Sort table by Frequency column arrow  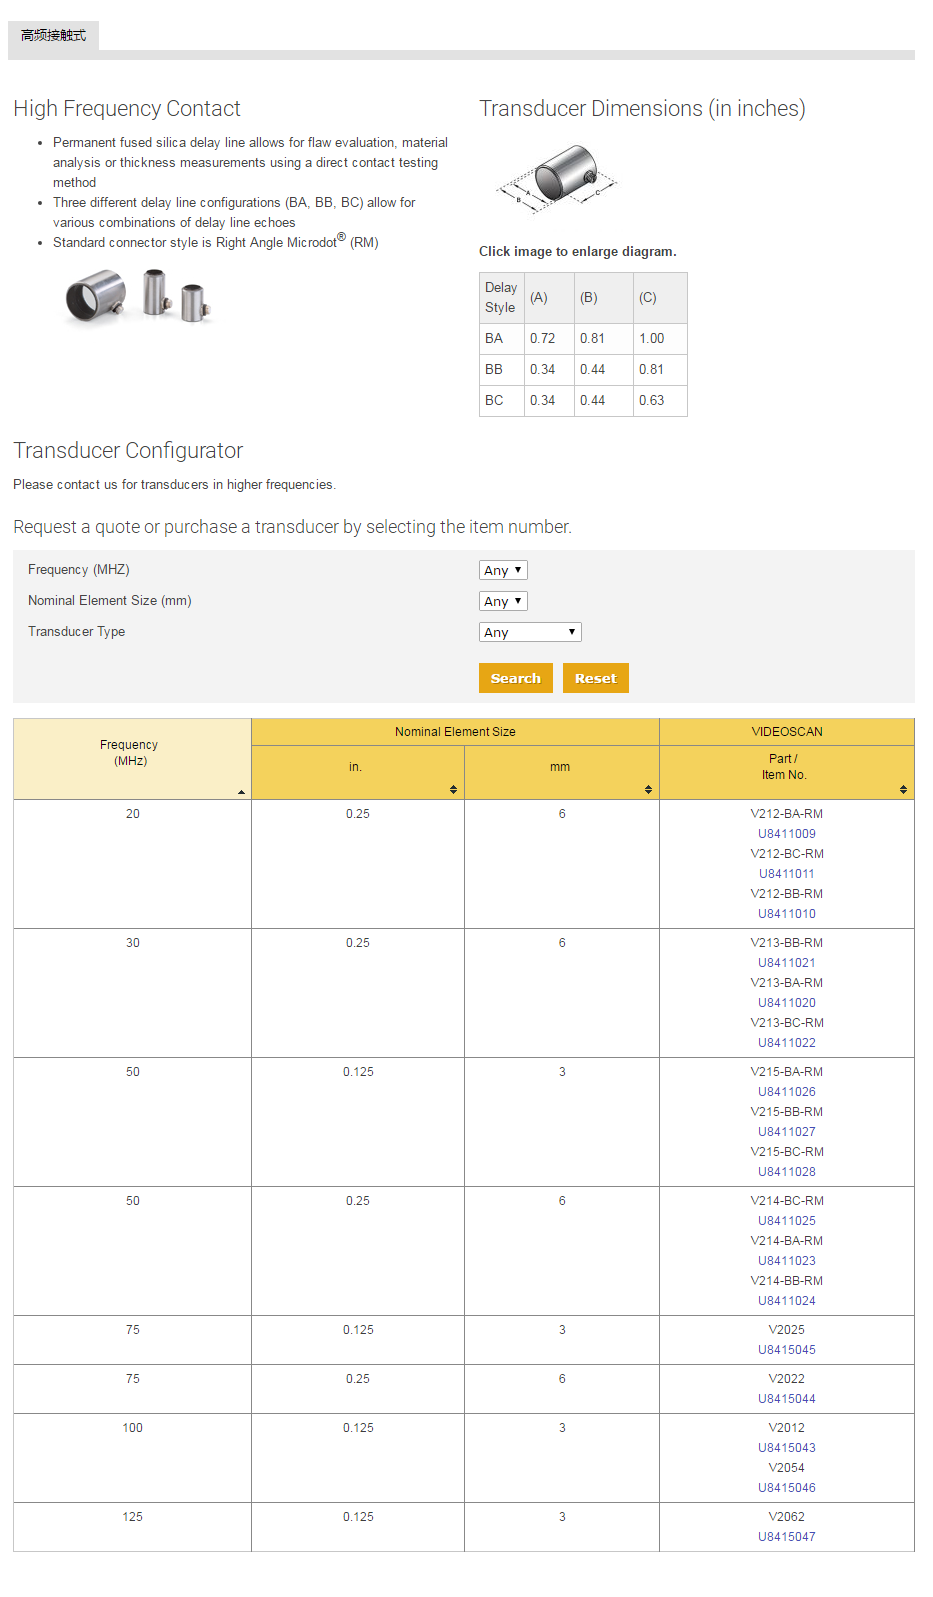click(241, 791)
